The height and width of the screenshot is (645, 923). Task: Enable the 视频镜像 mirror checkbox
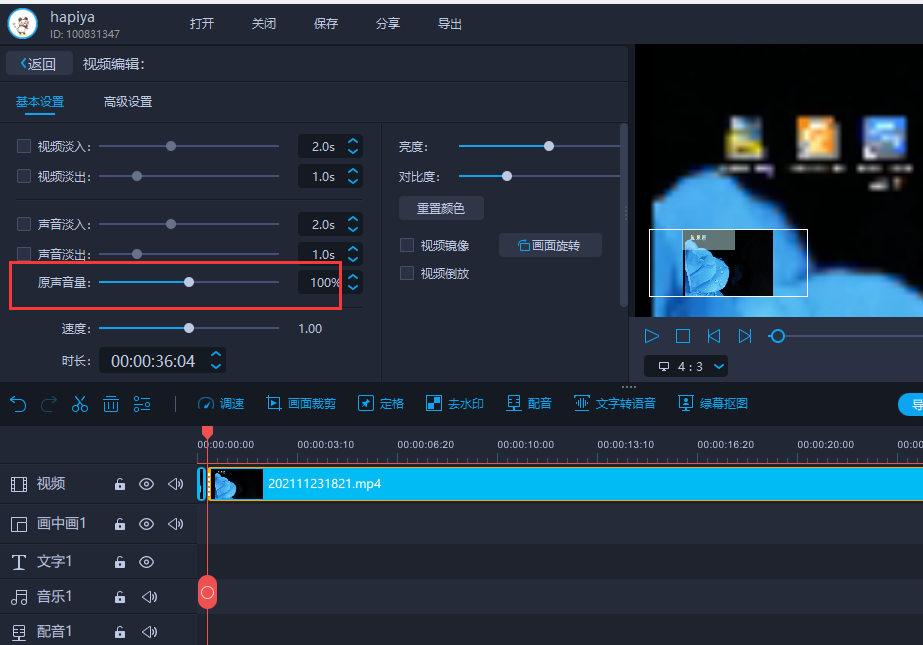(x=408, y=245)
